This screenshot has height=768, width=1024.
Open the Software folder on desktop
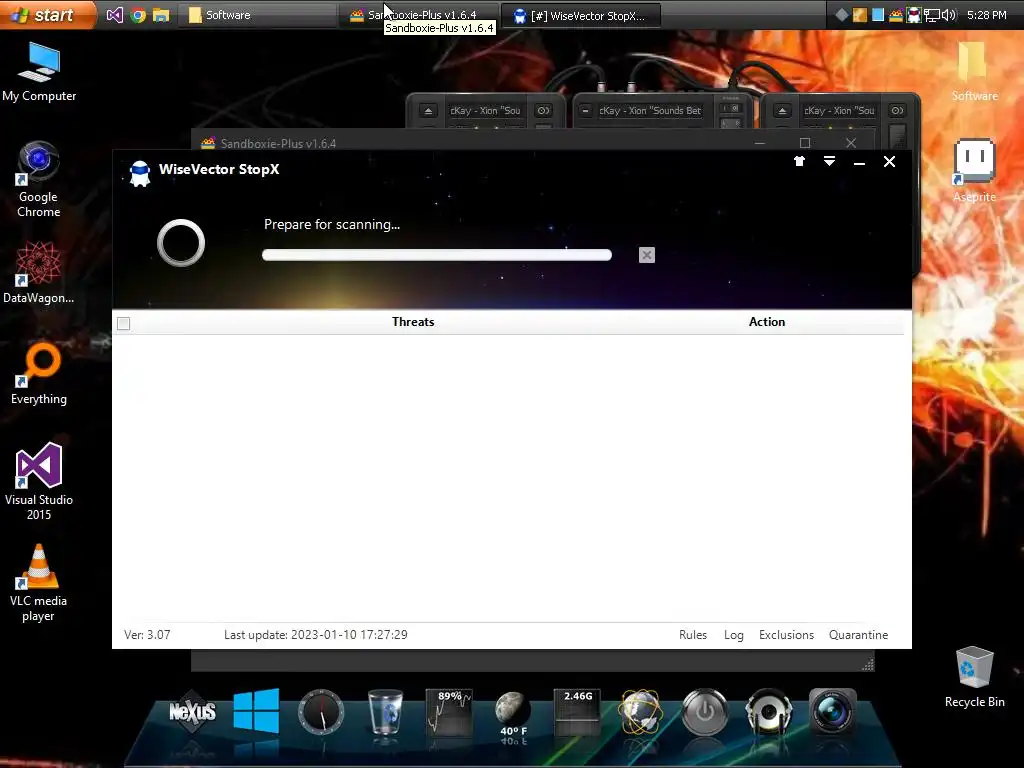pyautogui.click(x=974, y=71)
